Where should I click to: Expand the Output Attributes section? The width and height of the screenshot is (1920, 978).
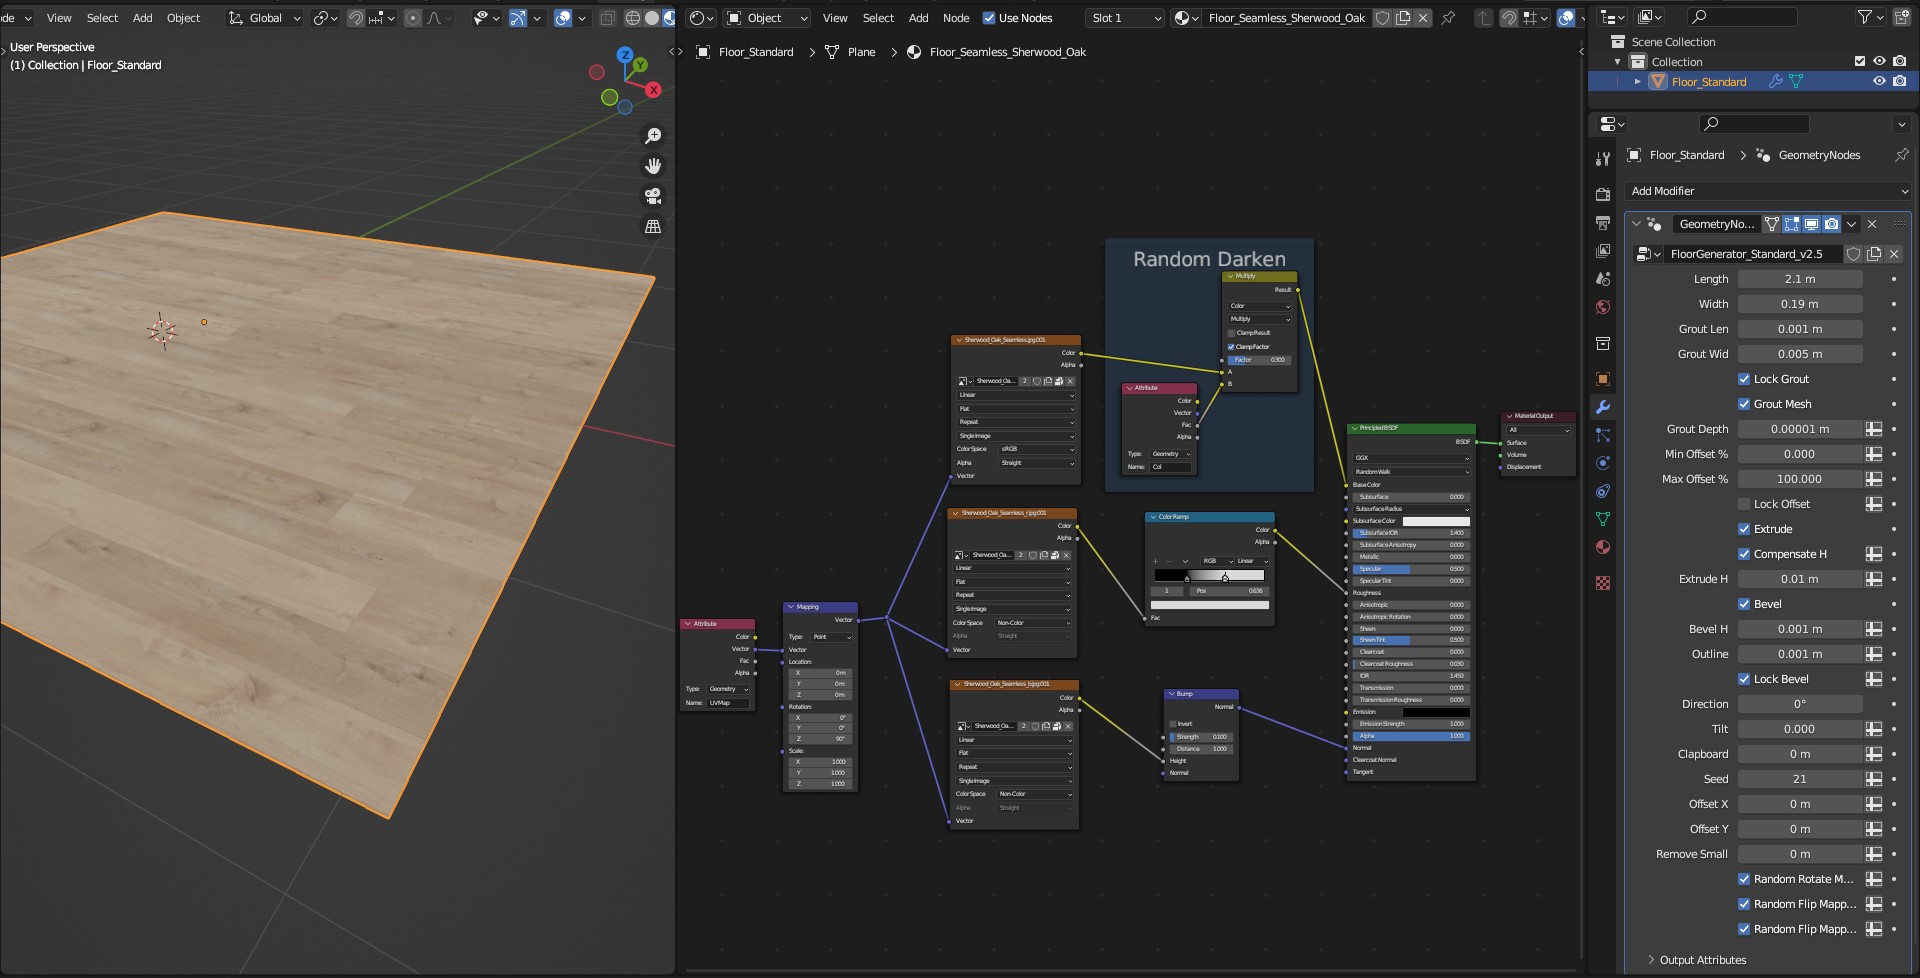[1702, 960]
